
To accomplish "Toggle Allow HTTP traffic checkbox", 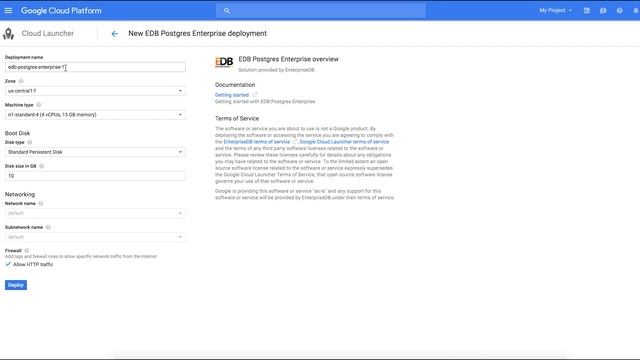I will pyautogui.click(x=8, y=264).
